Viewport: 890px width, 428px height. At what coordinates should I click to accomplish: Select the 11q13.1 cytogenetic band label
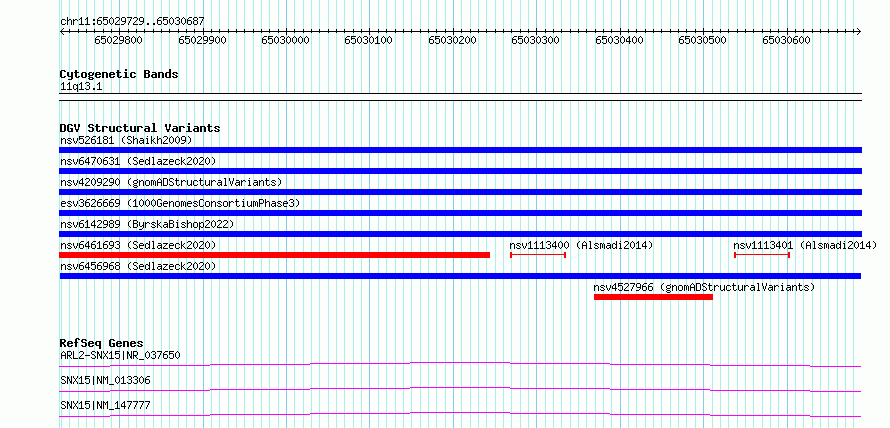coord(81,87)
